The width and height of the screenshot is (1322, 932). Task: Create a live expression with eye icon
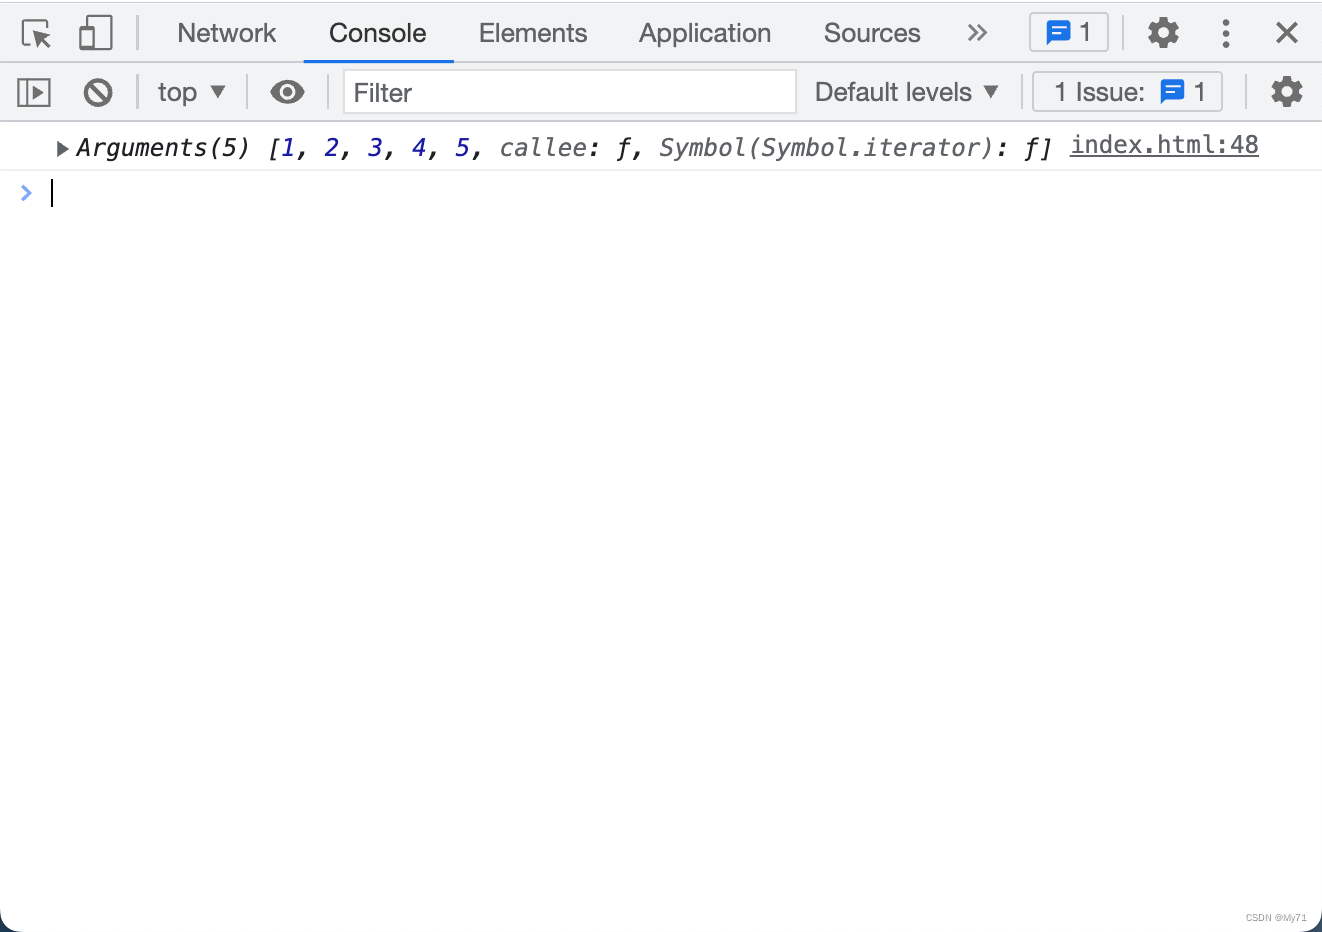tap(287, 93)
